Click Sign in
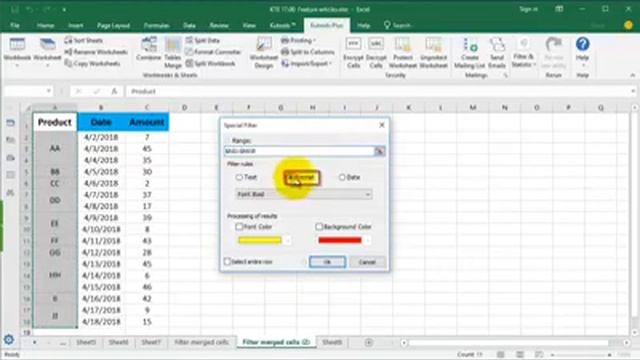The width and height of the screenshot is (640, 360). point(528,9)
